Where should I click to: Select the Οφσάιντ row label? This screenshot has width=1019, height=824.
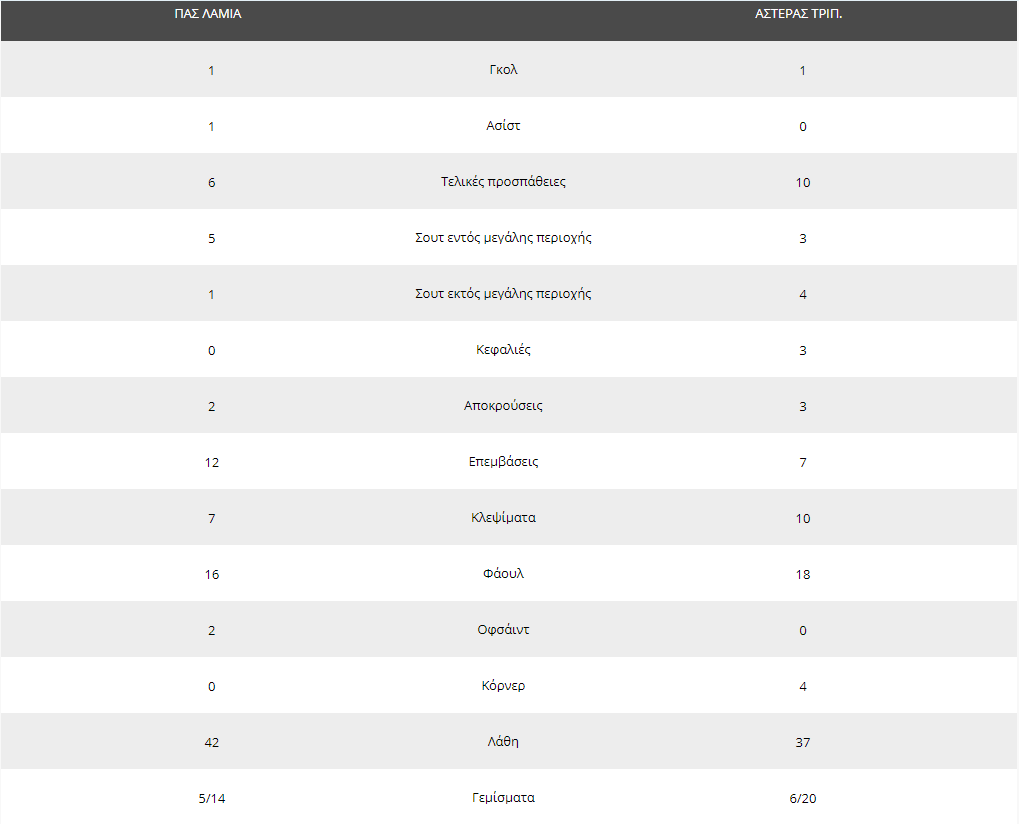click(503, 629)
